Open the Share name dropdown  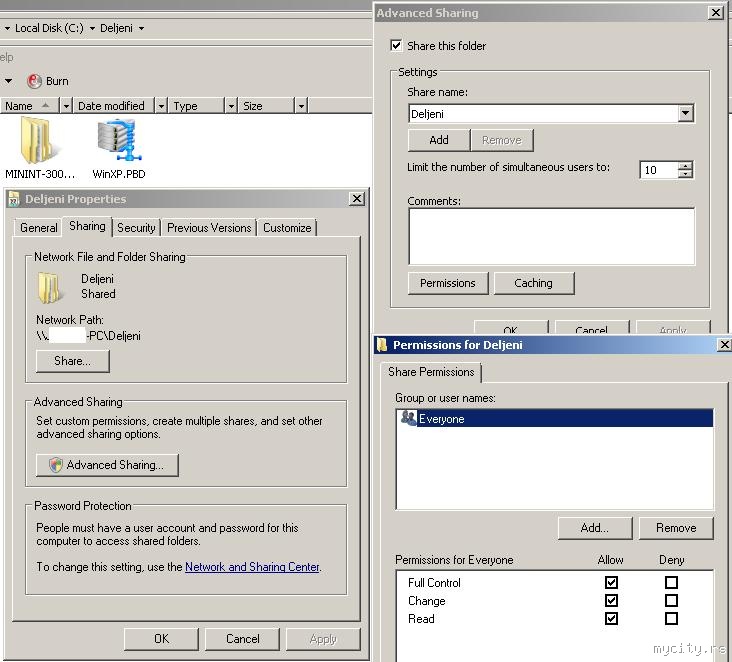click(x=685, y=113)
